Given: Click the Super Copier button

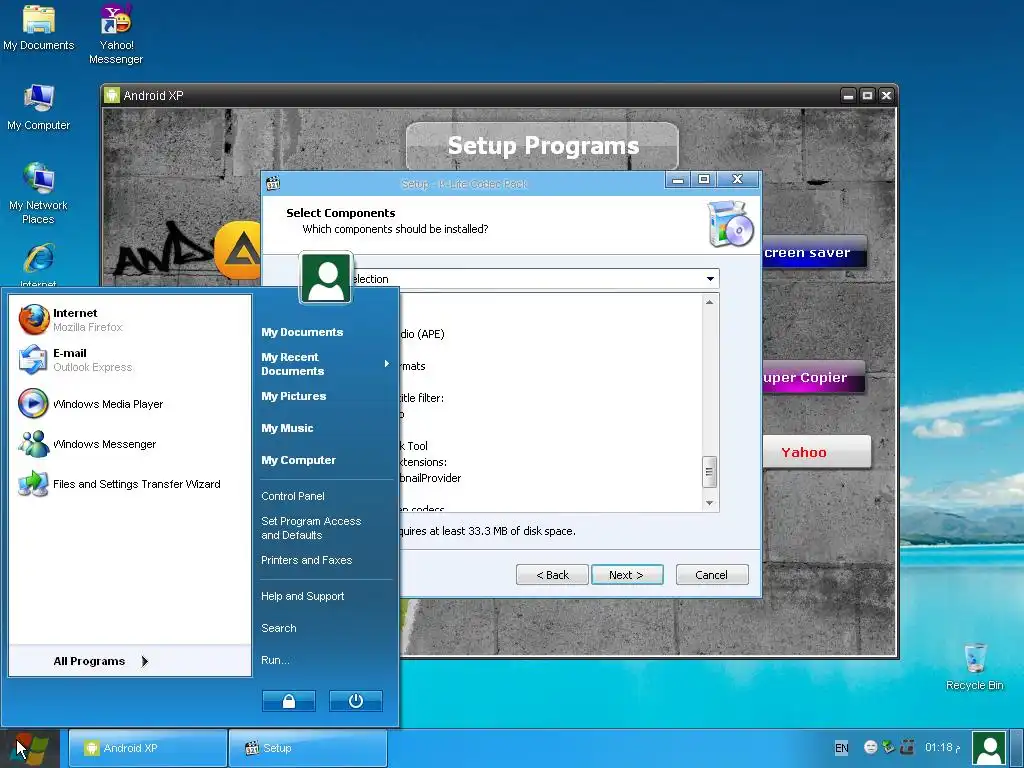Looking at the screenshot, I should (814, 377).
